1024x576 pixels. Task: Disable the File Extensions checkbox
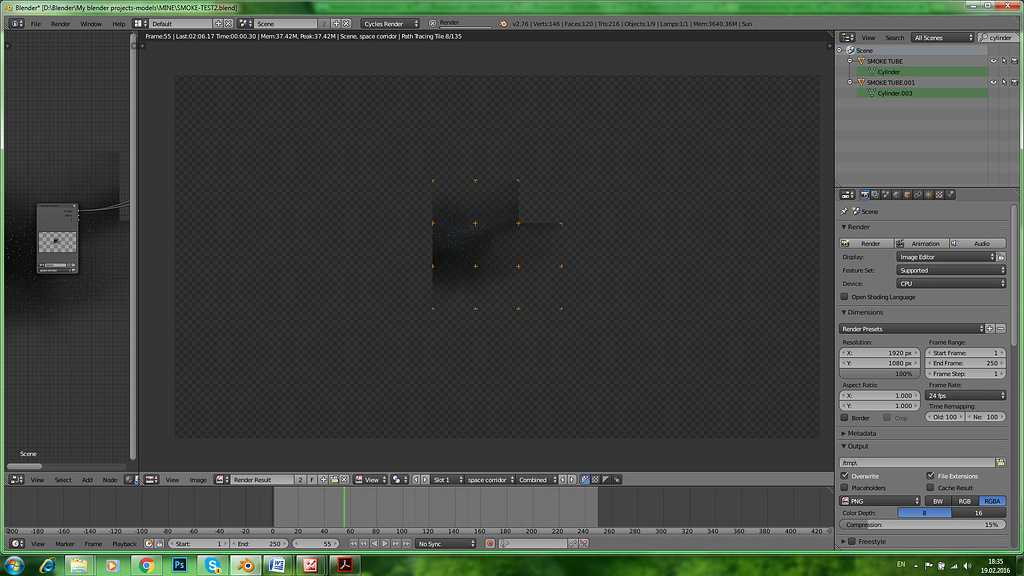[930, 476]
